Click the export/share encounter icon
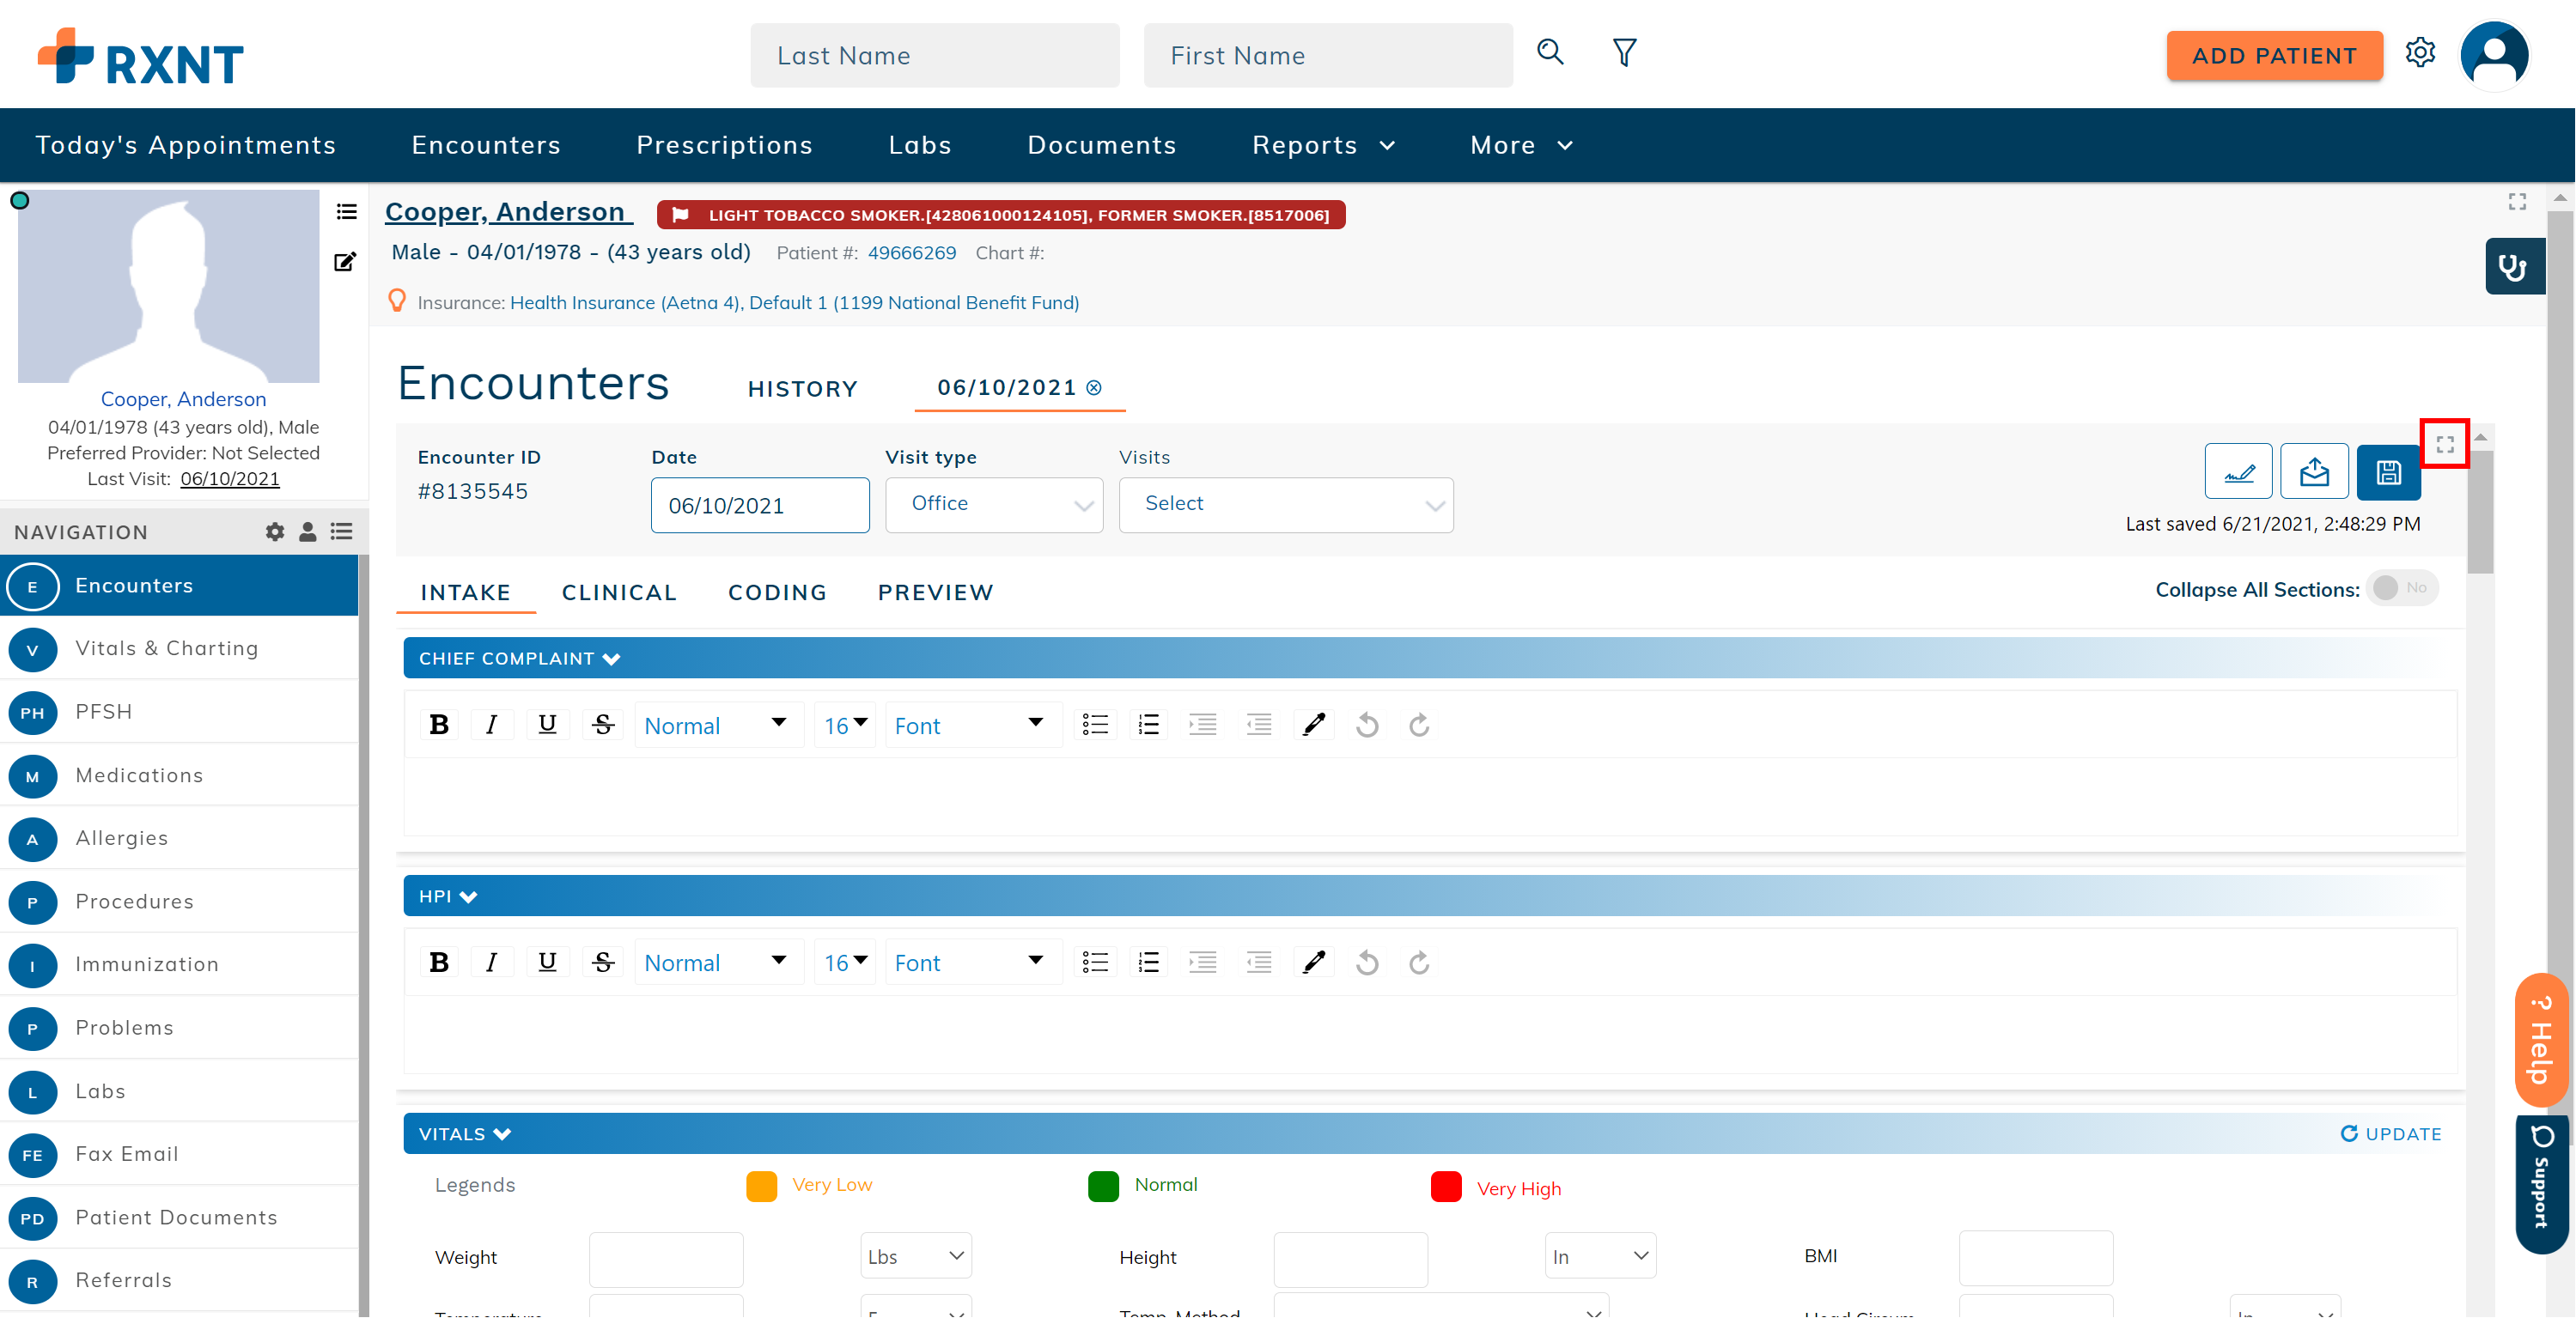The height and width of the screenshot is (1318, 2576). pos(2314,472)
